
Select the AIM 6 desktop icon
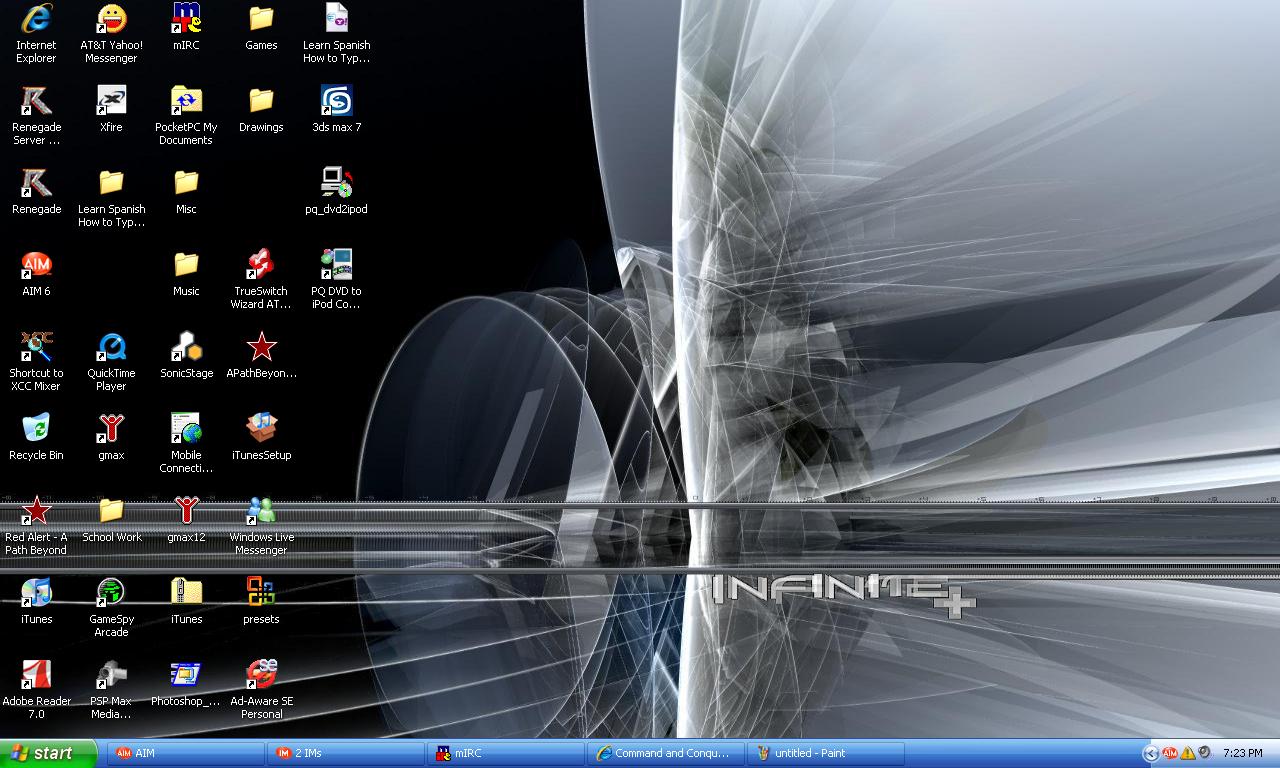click(x=36, y=265)
